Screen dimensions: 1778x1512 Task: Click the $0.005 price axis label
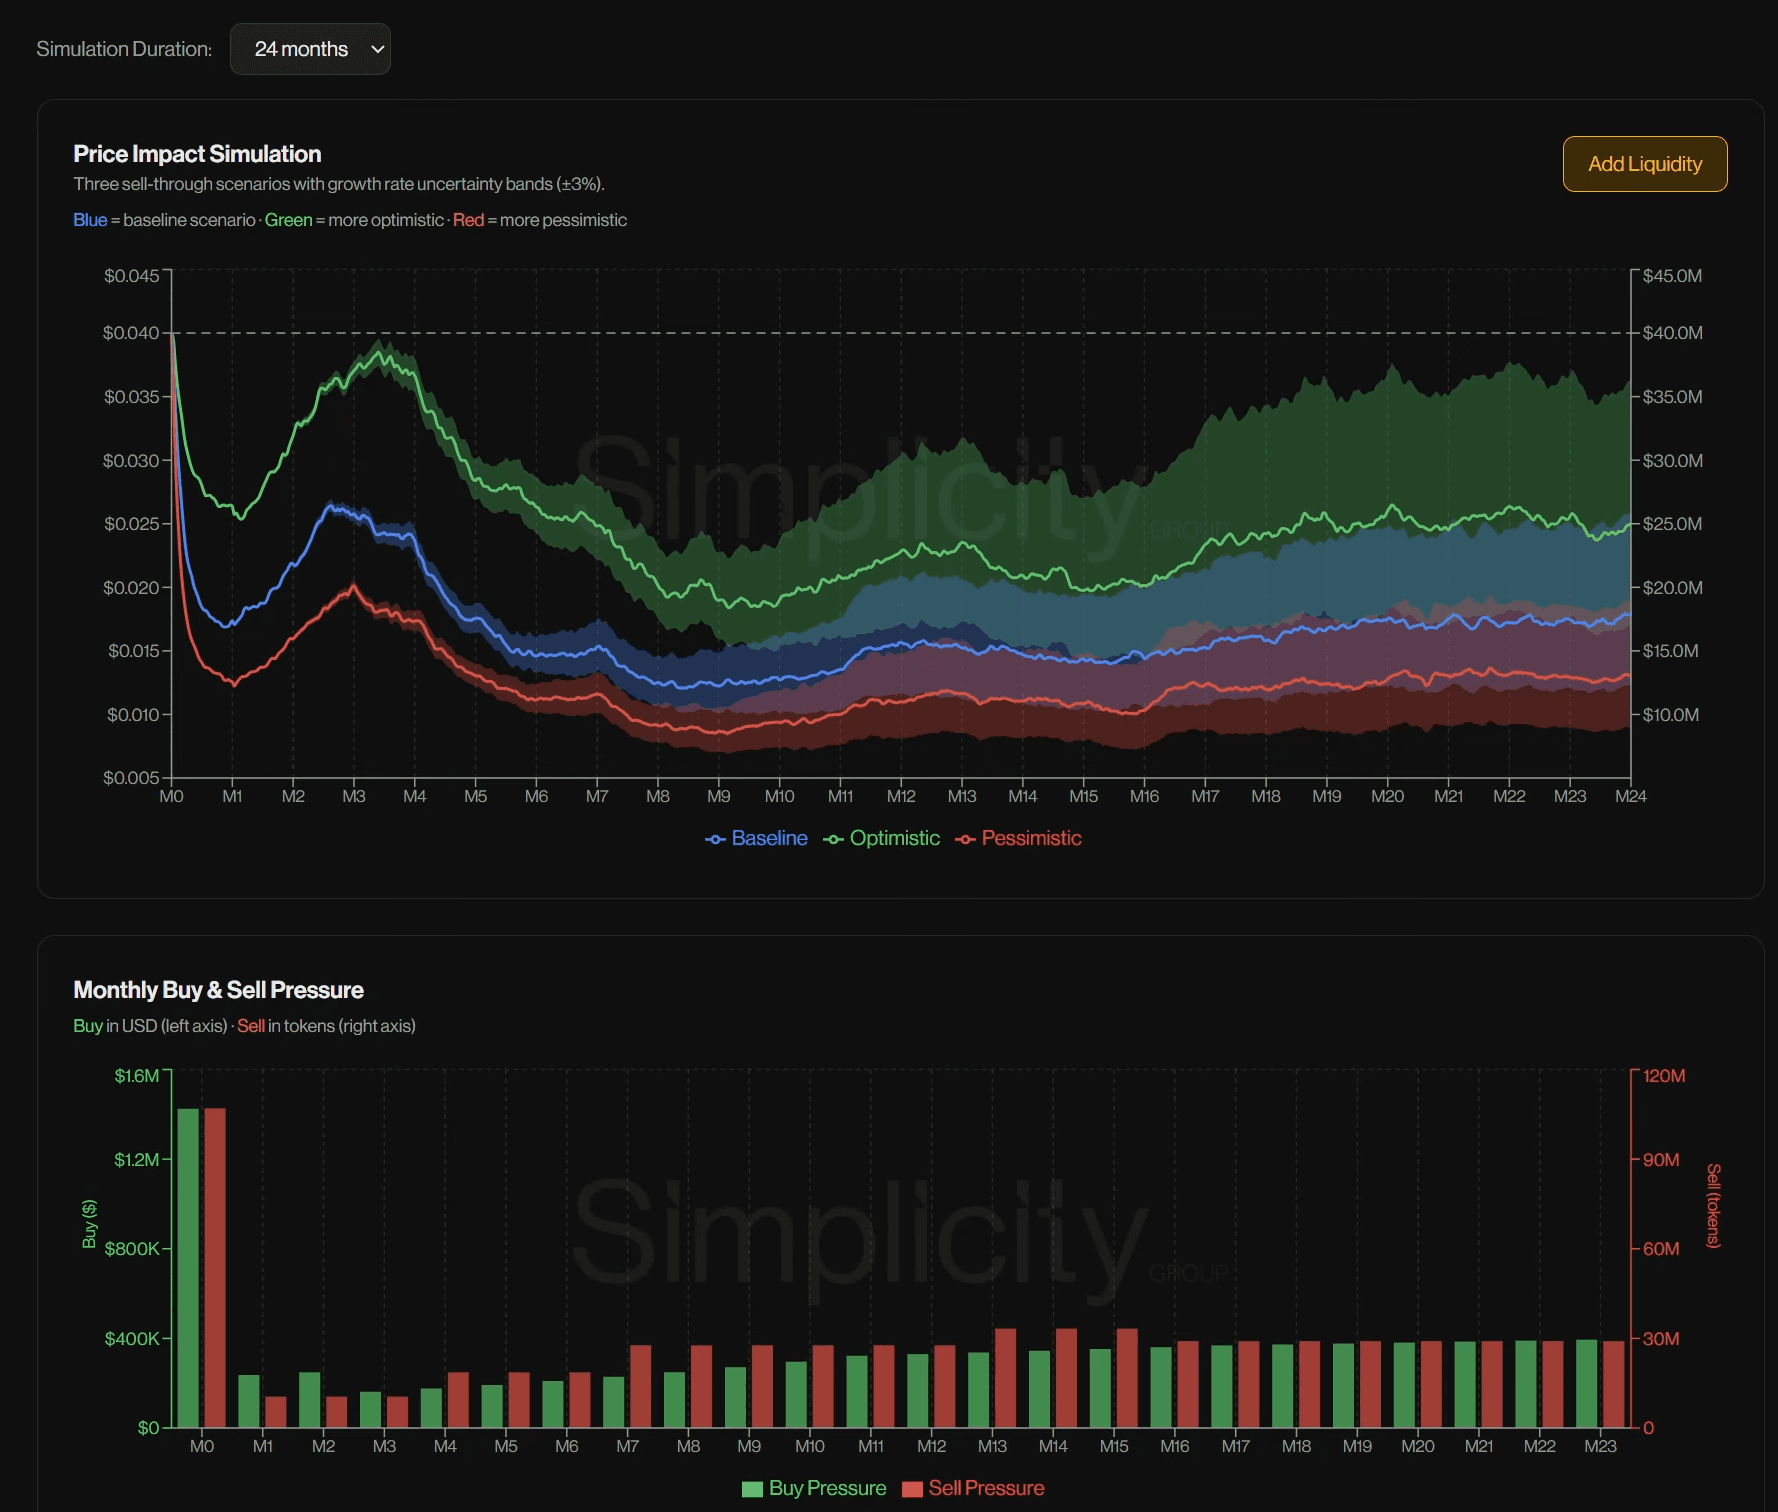(x=131, y=778)
